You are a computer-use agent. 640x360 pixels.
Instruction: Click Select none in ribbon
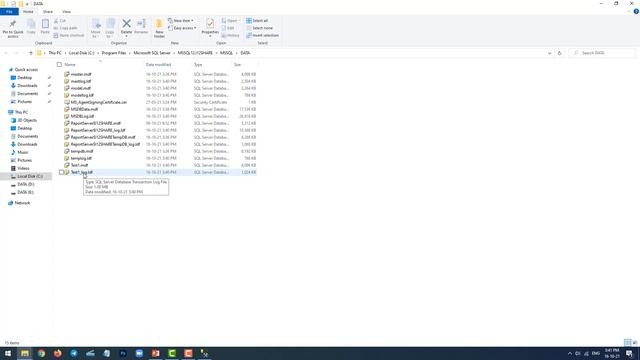[x=259, y=28]
